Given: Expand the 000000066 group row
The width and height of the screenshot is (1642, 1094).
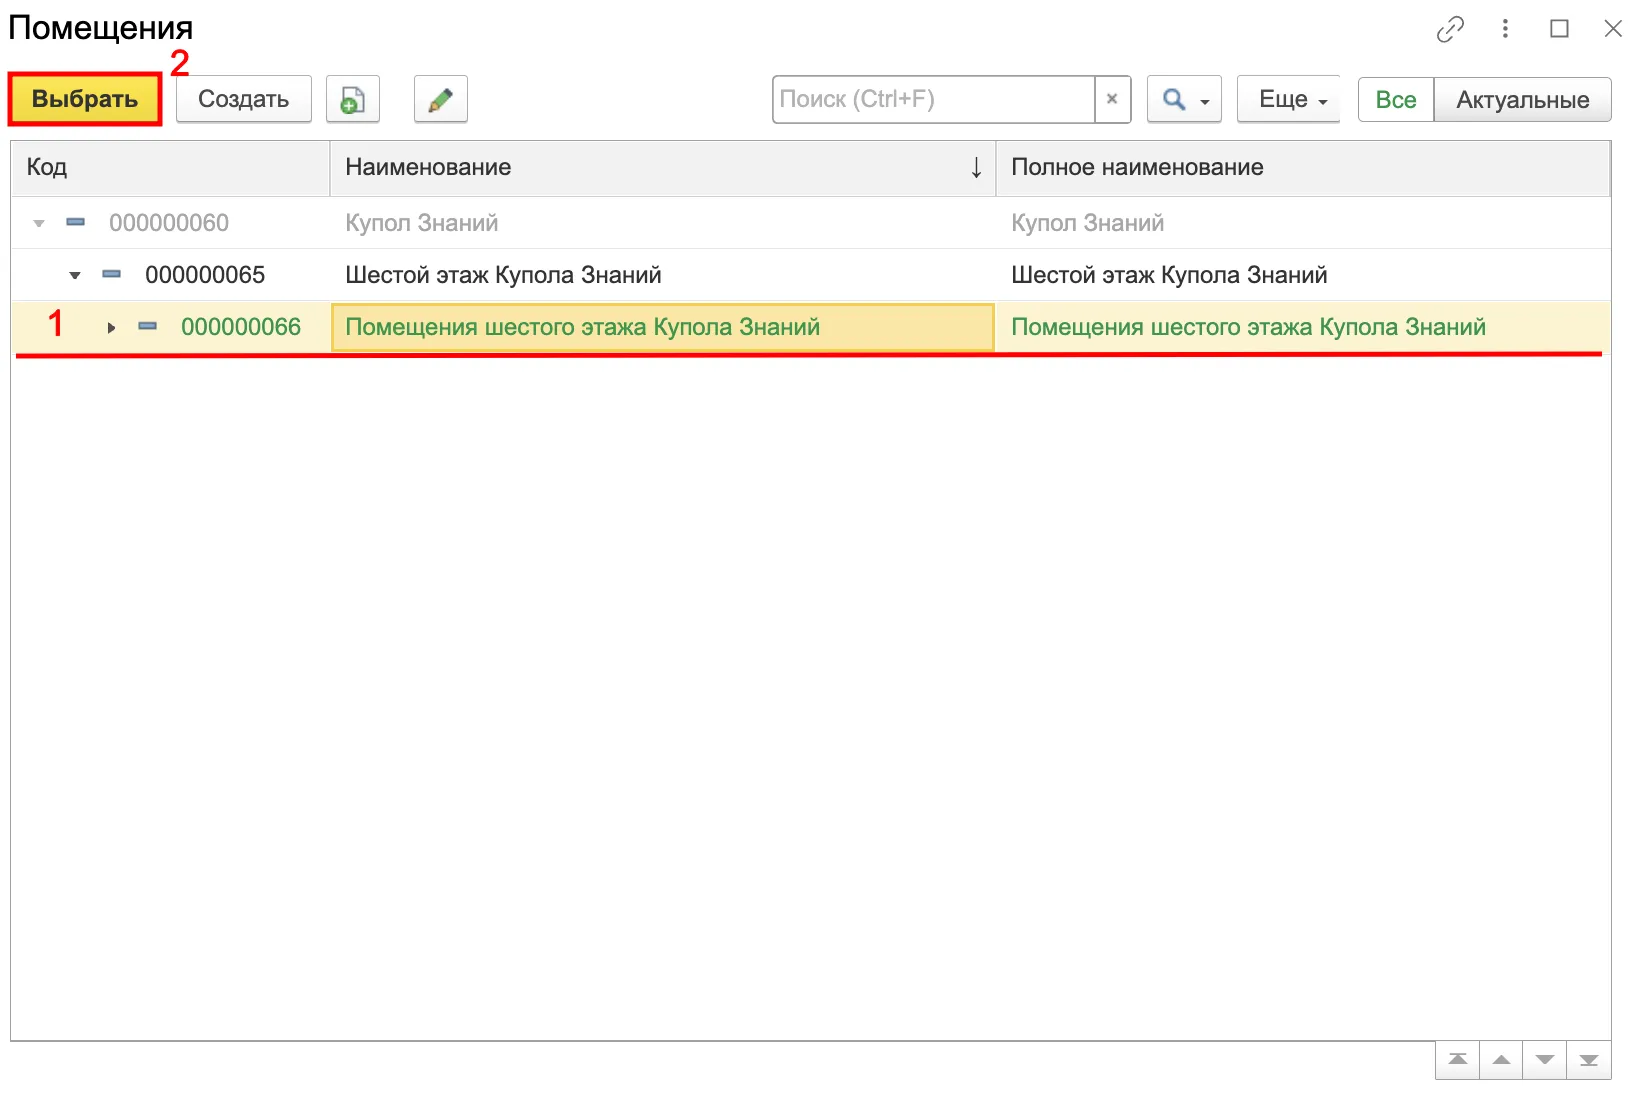Looking at the screenshot, I should [x=111, y=327].
